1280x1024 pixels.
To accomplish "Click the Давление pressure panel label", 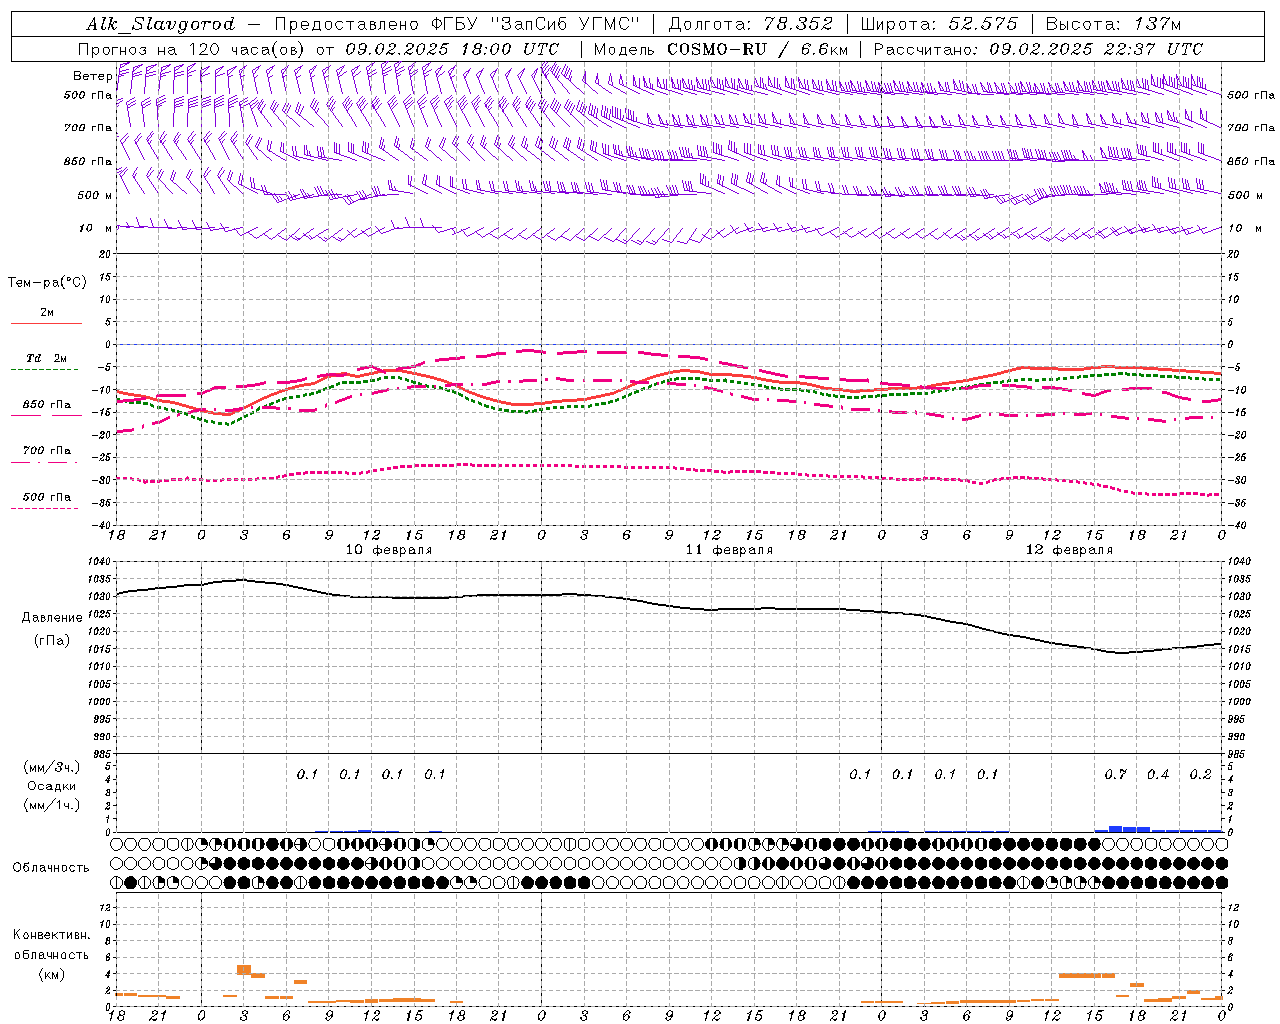I will (52, 618).
